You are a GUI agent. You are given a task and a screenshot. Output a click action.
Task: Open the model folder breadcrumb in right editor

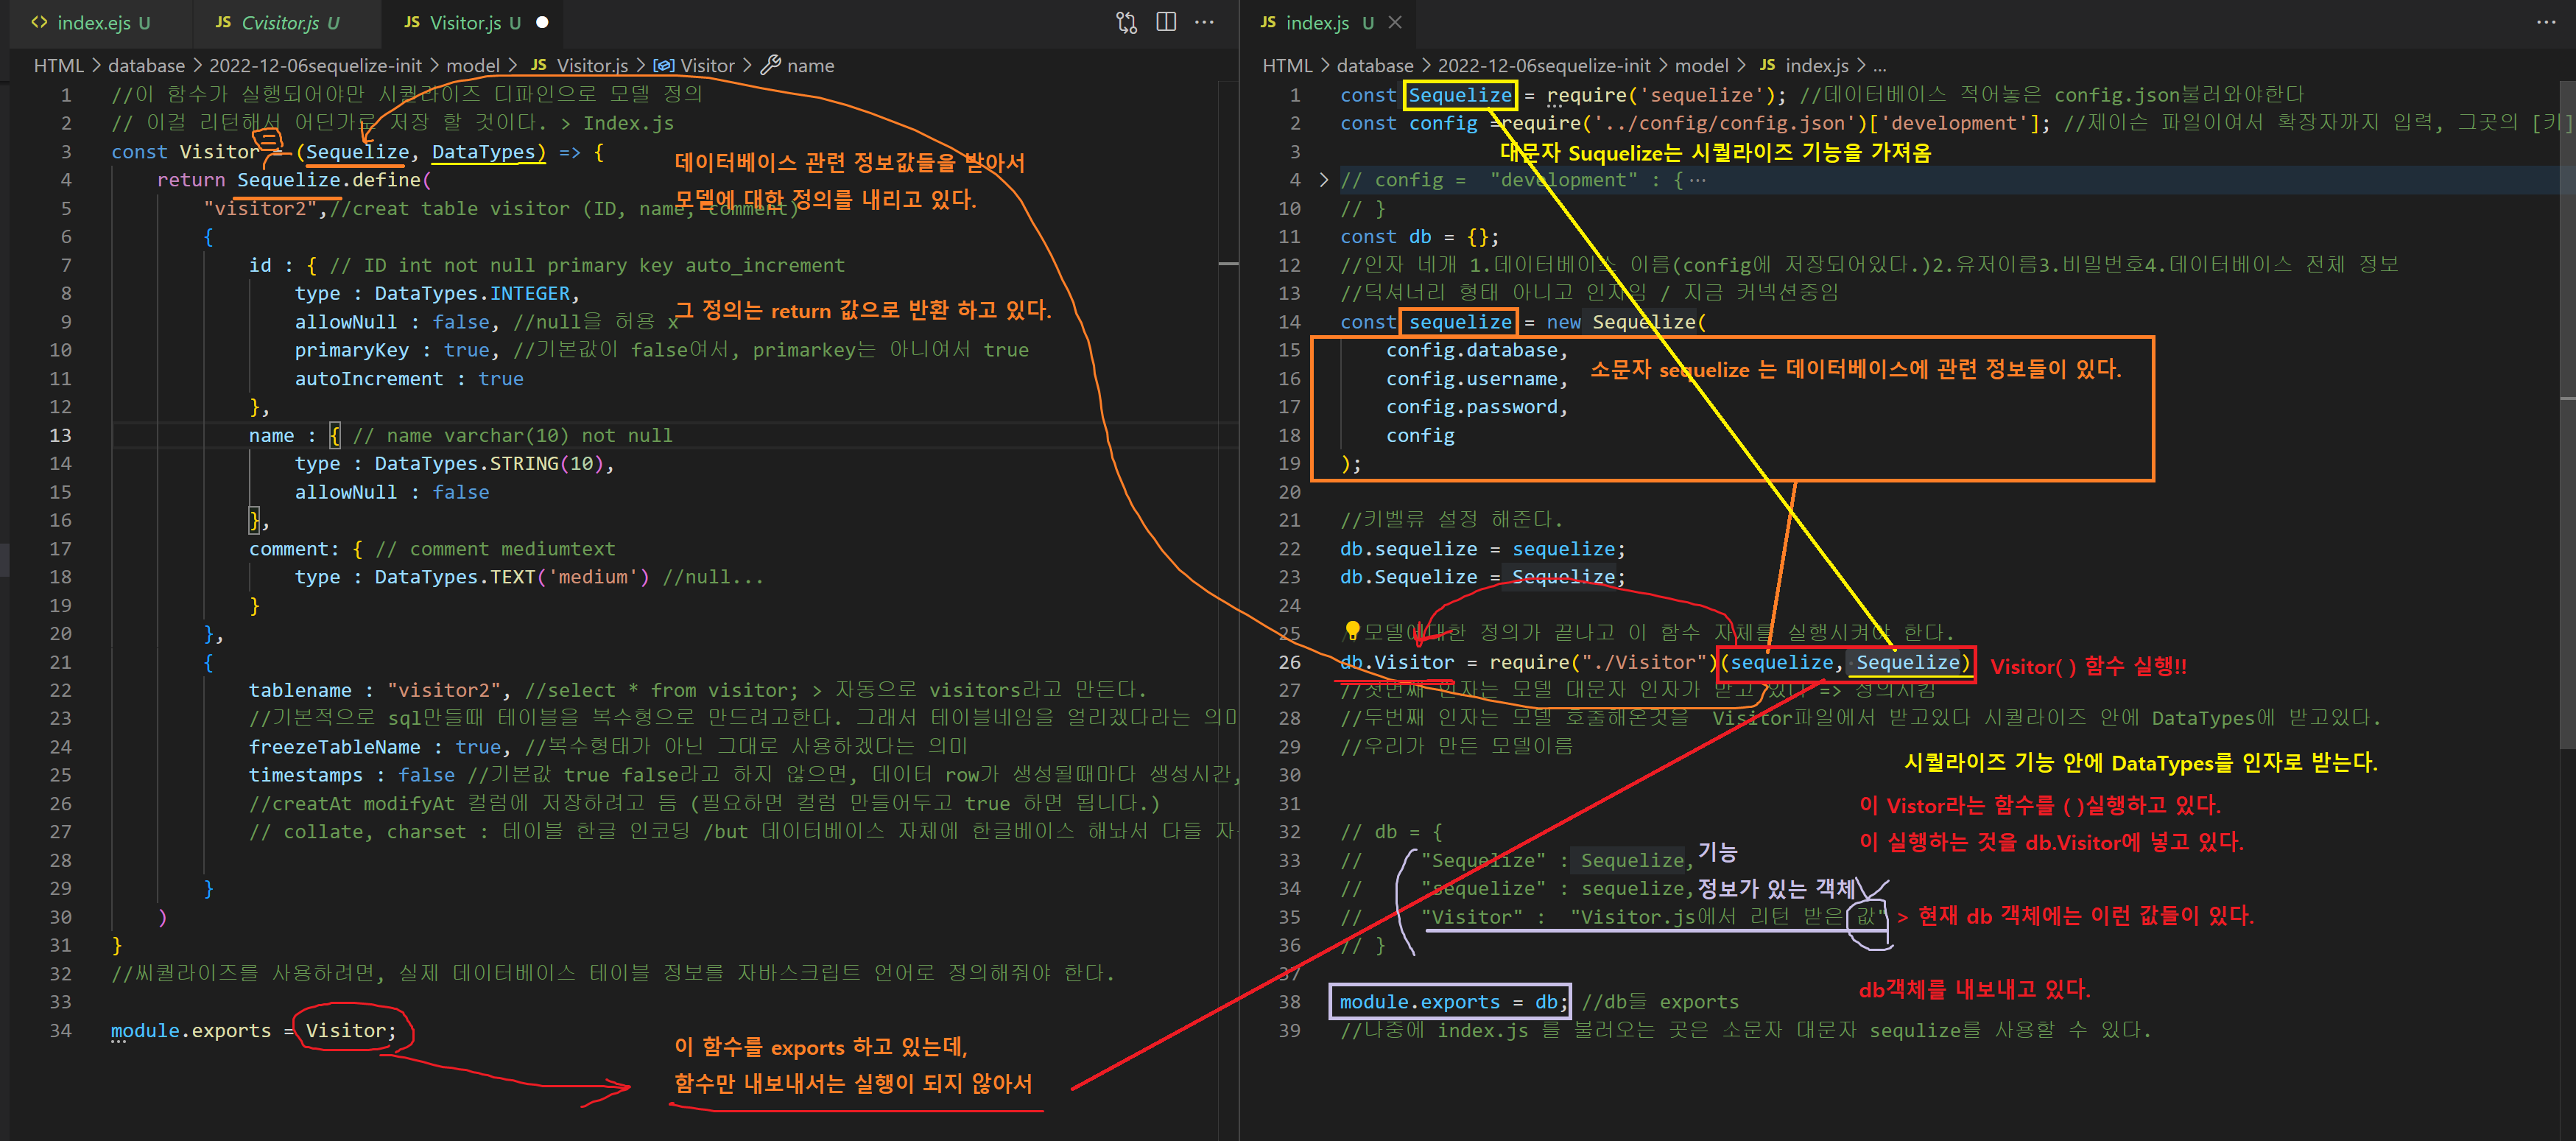(x=1701, y=66)
